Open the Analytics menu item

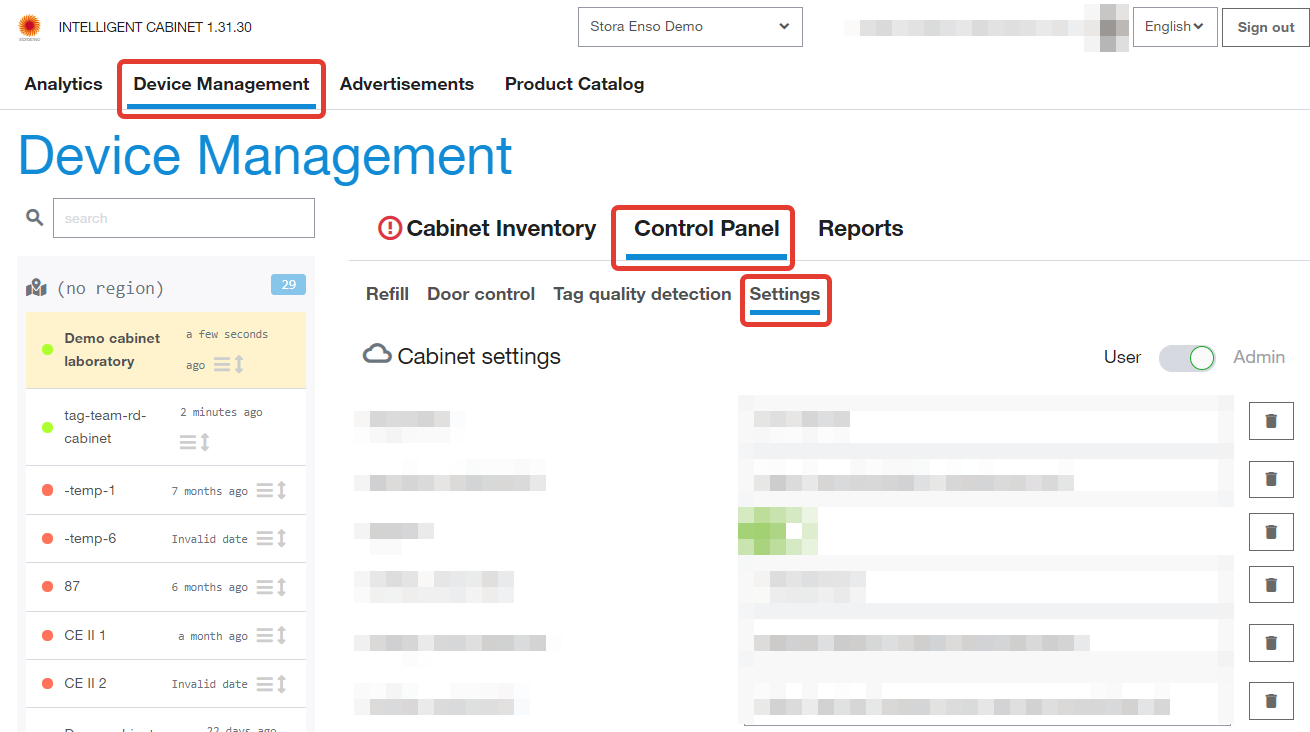tap(63, 84)
